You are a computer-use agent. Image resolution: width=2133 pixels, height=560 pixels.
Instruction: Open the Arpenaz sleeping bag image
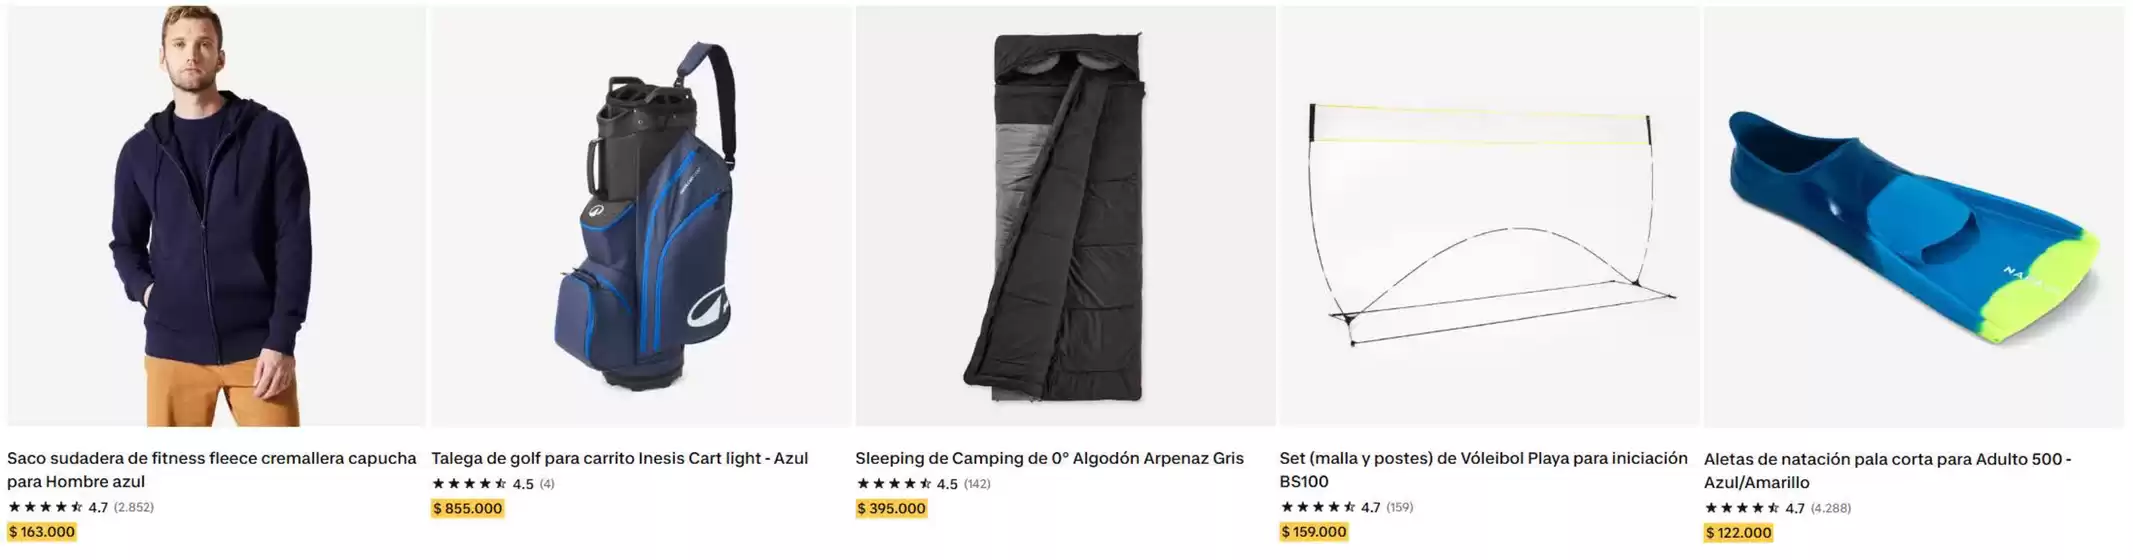(x=1065, y=216)
